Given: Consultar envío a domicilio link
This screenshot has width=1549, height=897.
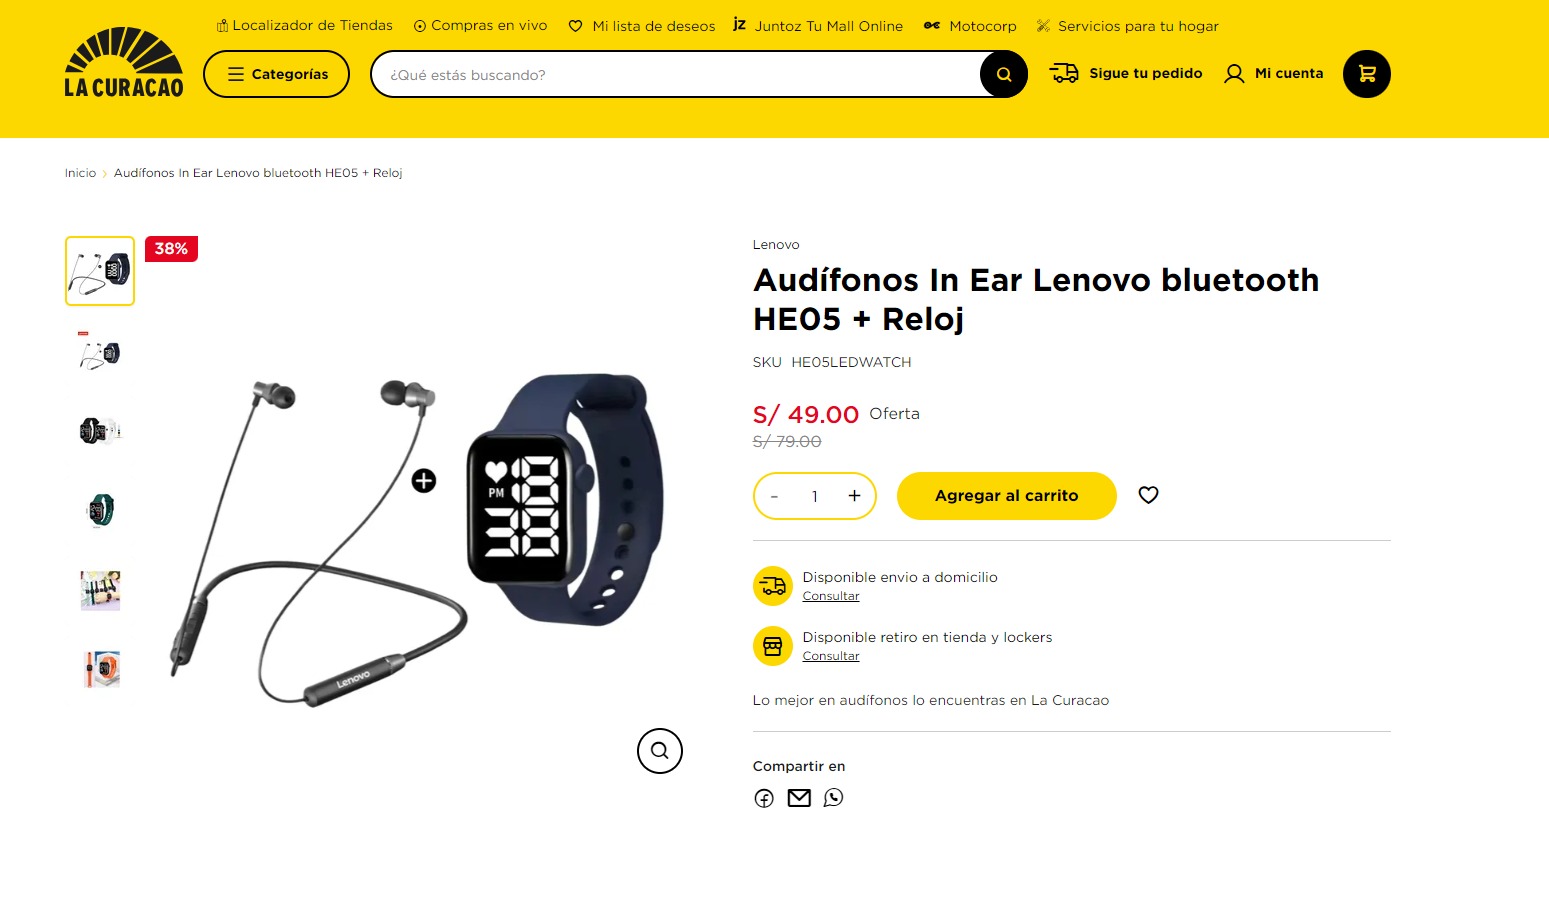Looking at the screenshot, I should coord(831,596).
